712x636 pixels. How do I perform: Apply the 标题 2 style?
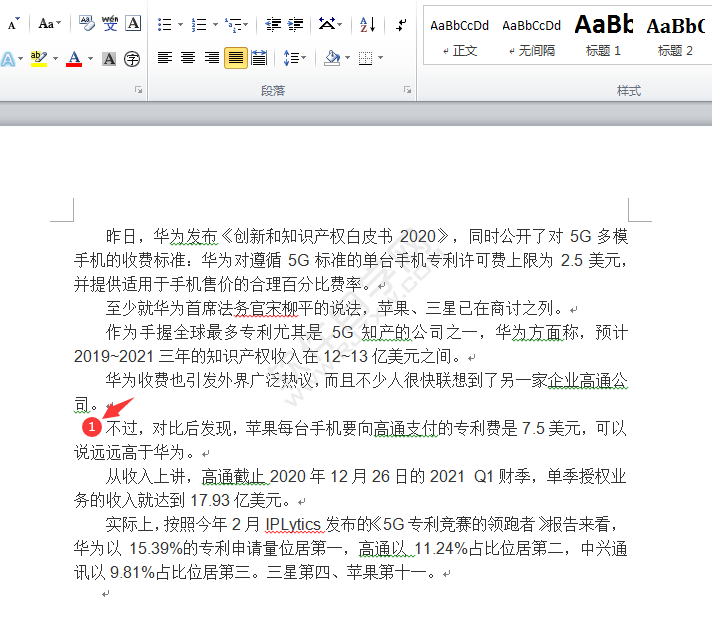pyautogui.click(x=675, y=37)
